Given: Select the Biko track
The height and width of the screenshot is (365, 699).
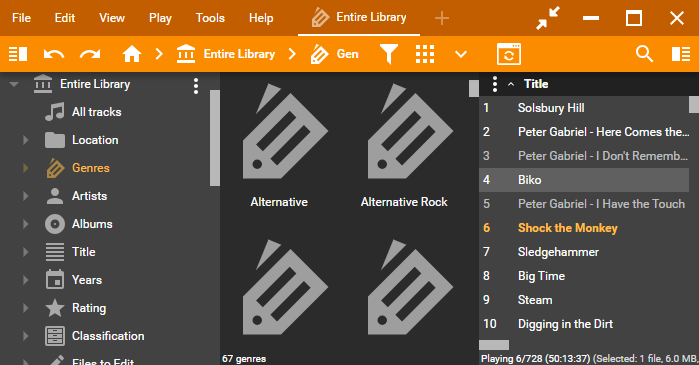Looking at the screenshot, I should (584, 180).
